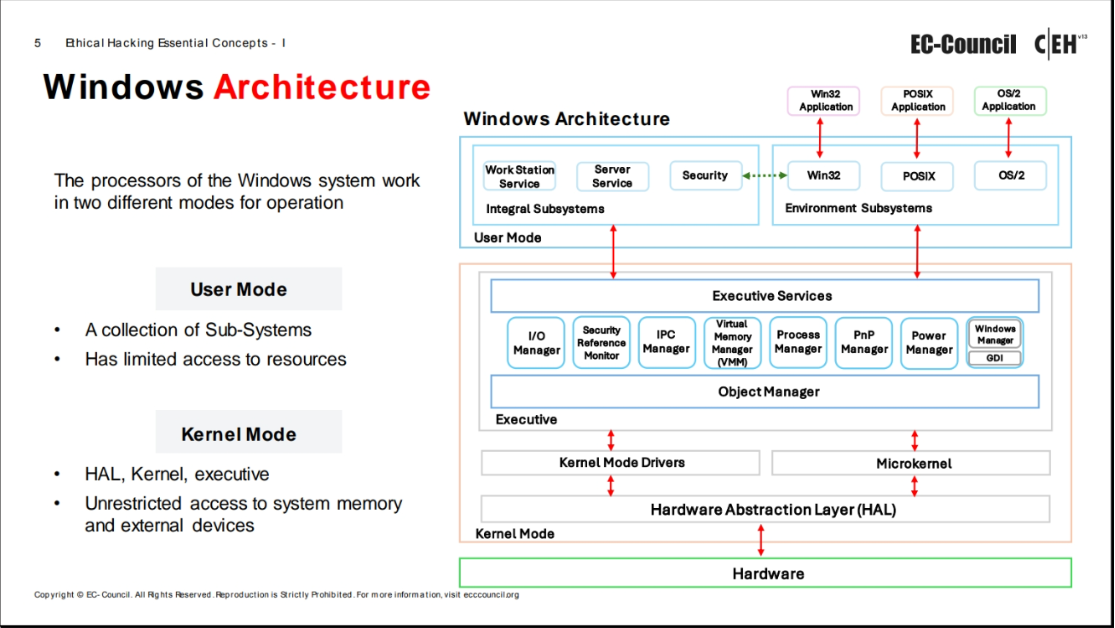Select the I/O Manager box
The image size is (1115, 628).
click(x=536, y=343)
